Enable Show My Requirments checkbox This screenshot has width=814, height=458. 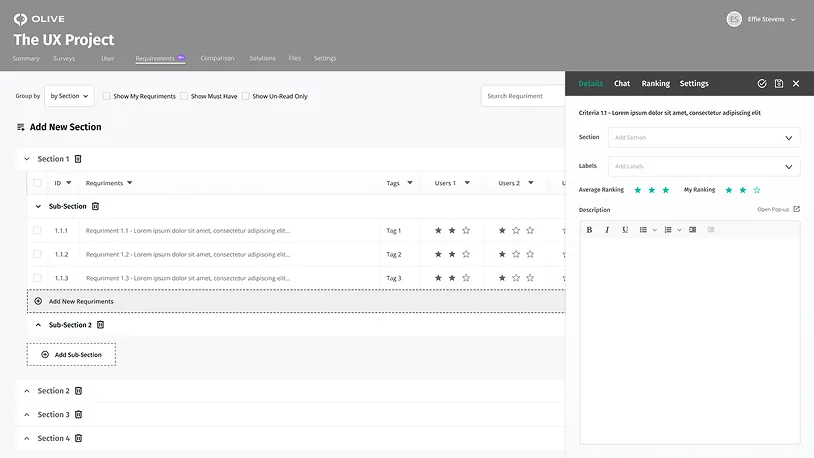(106, 96)
